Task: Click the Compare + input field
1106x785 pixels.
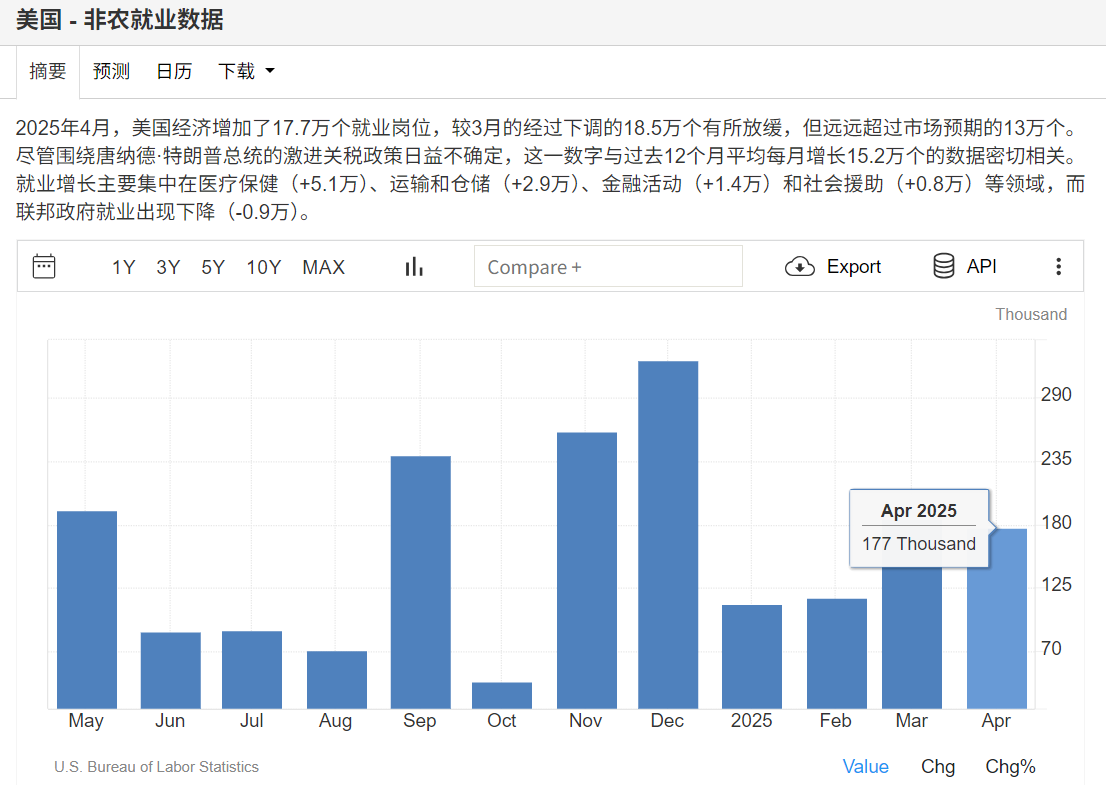Action: 608,267
